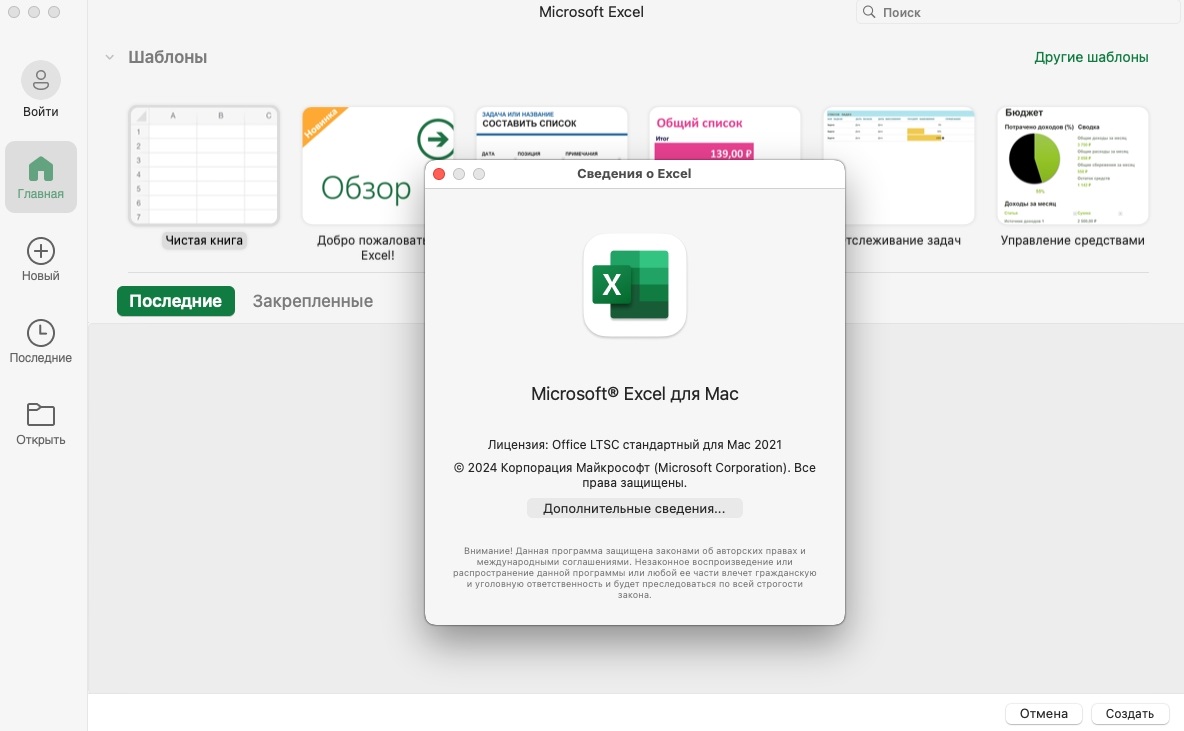Click the Открыть folder icon
1184x731 pixels.
40,415
